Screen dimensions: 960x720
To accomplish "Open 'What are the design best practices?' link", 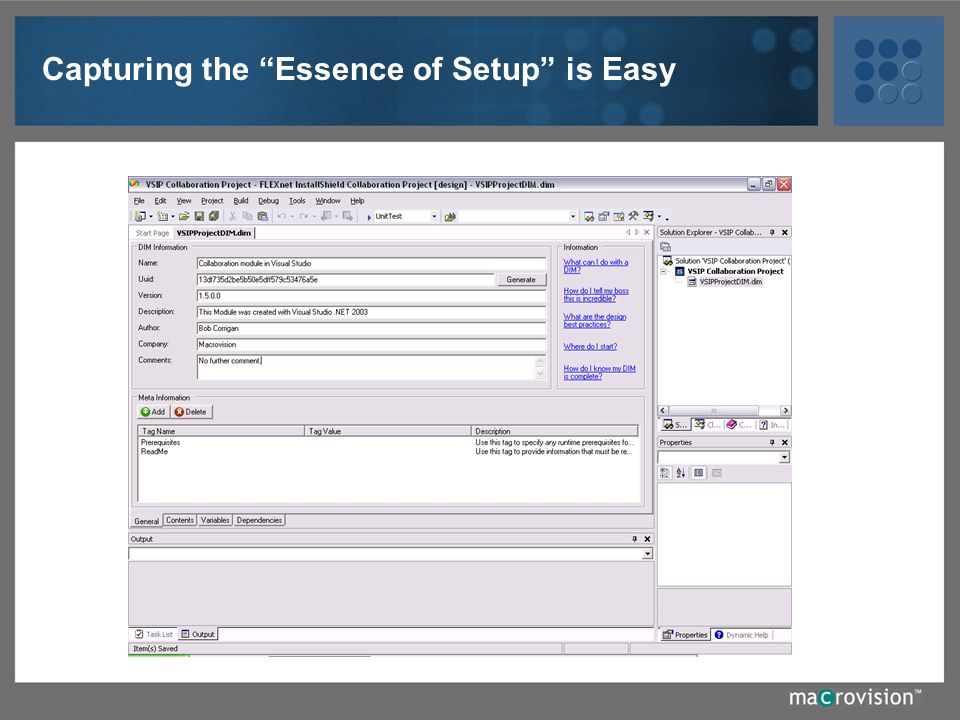I will tap(594, 321).
